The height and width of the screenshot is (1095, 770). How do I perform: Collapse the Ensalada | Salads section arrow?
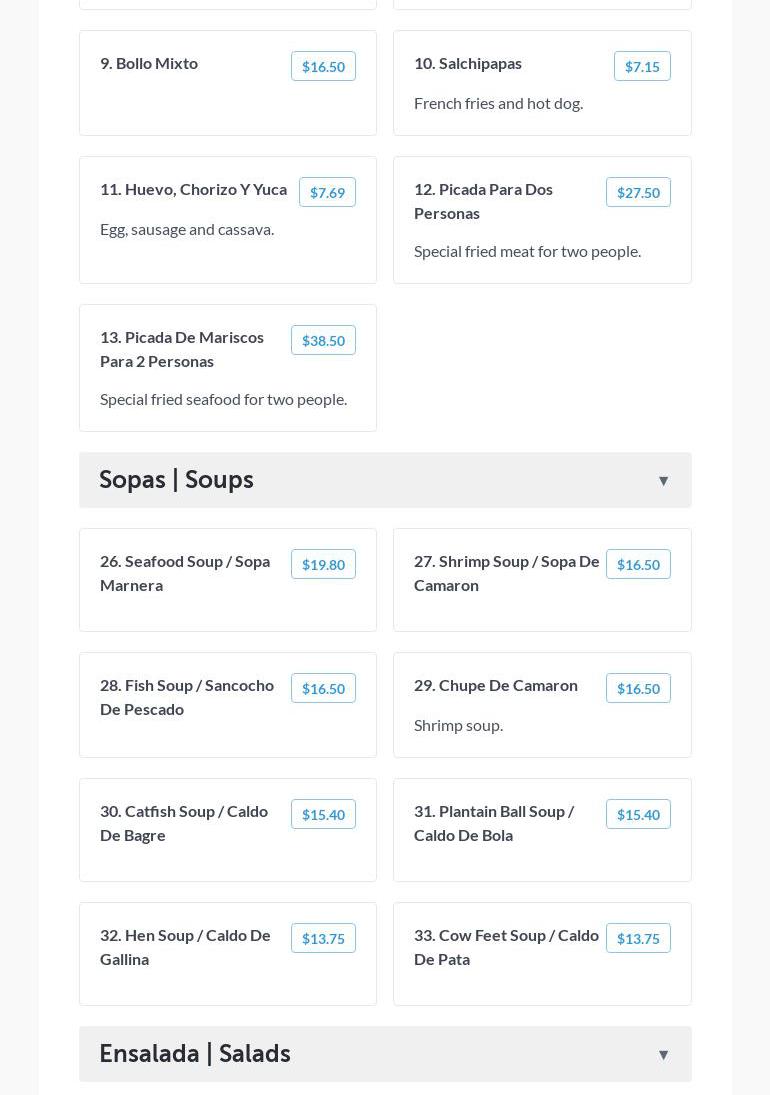tap(663, 1055)
